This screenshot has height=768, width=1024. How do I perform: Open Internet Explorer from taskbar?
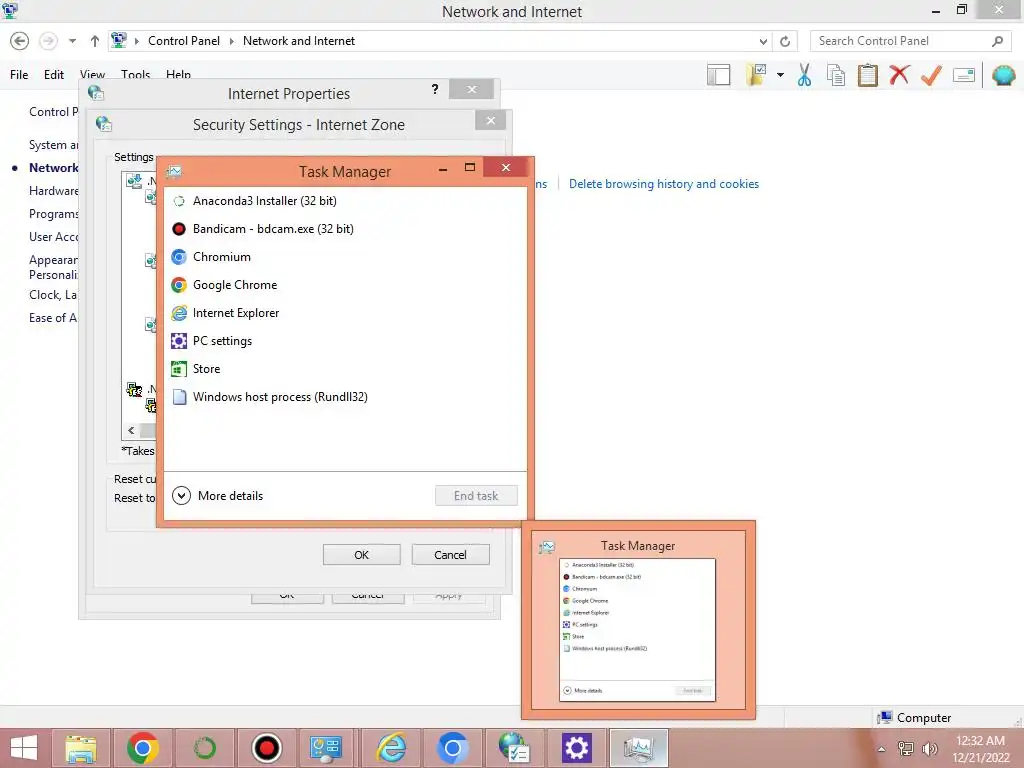(391, 748)
